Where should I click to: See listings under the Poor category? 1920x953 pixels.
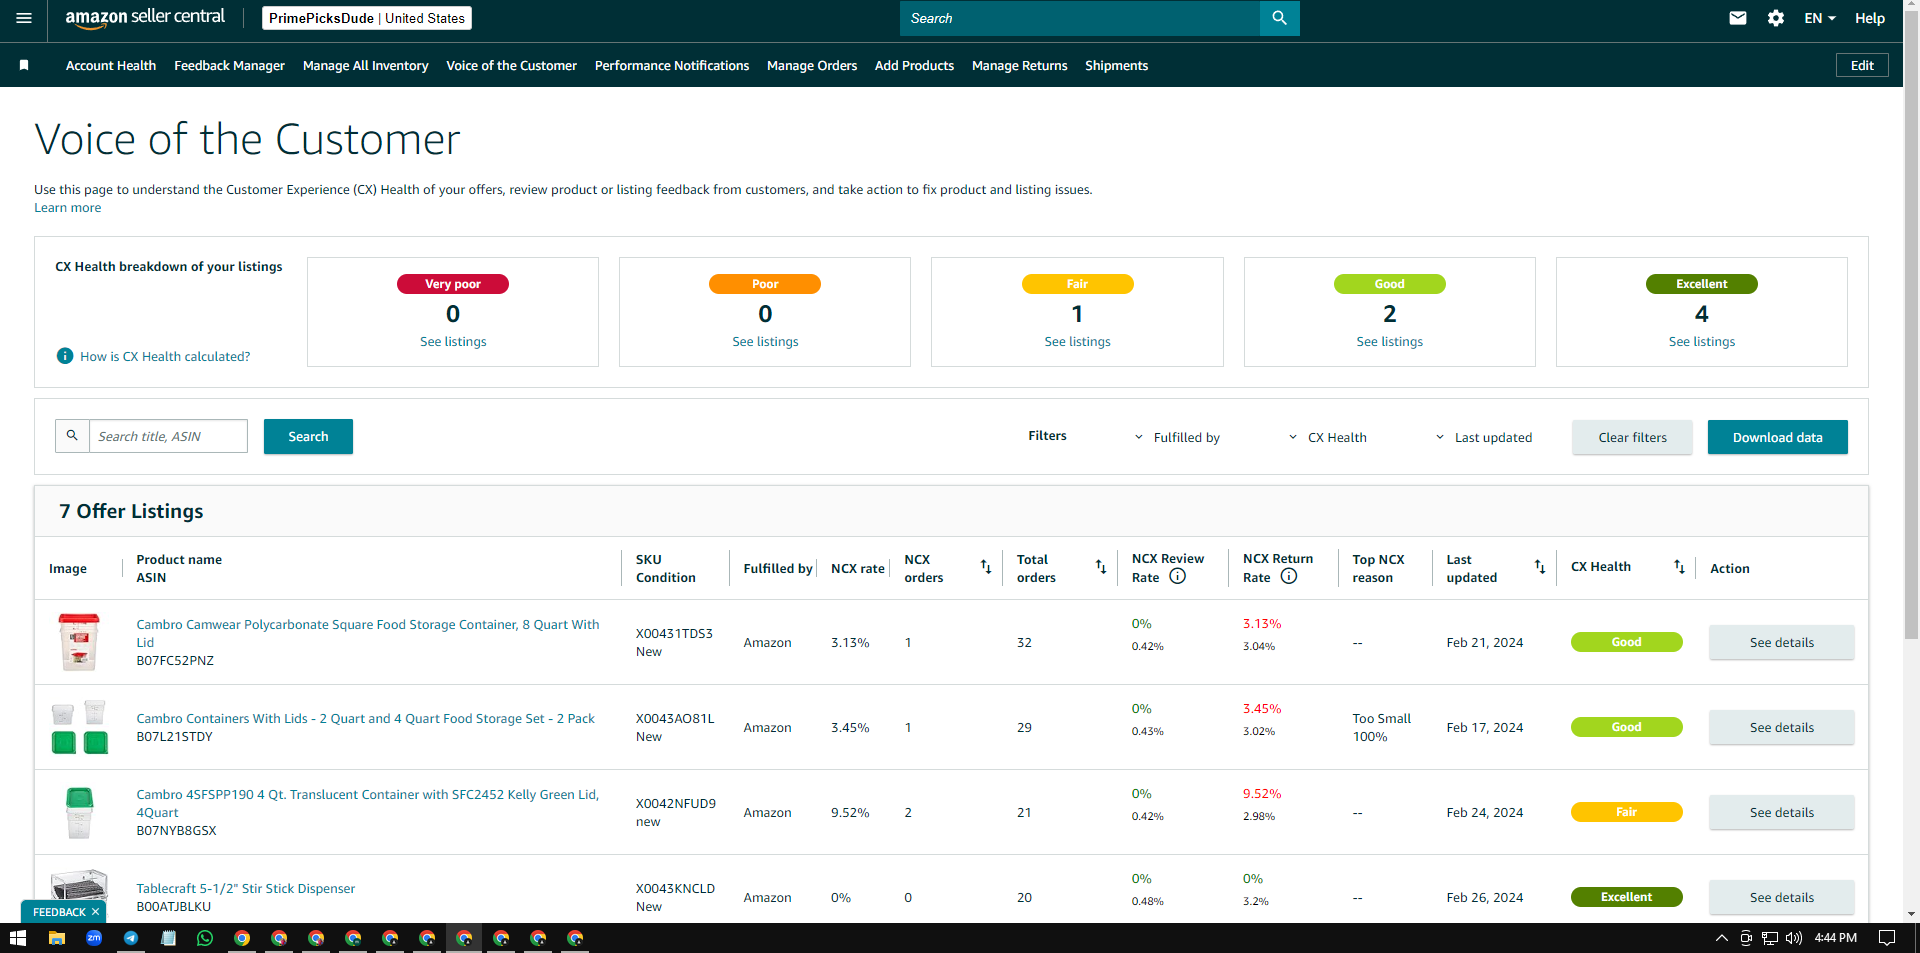[x=765, y=342]
